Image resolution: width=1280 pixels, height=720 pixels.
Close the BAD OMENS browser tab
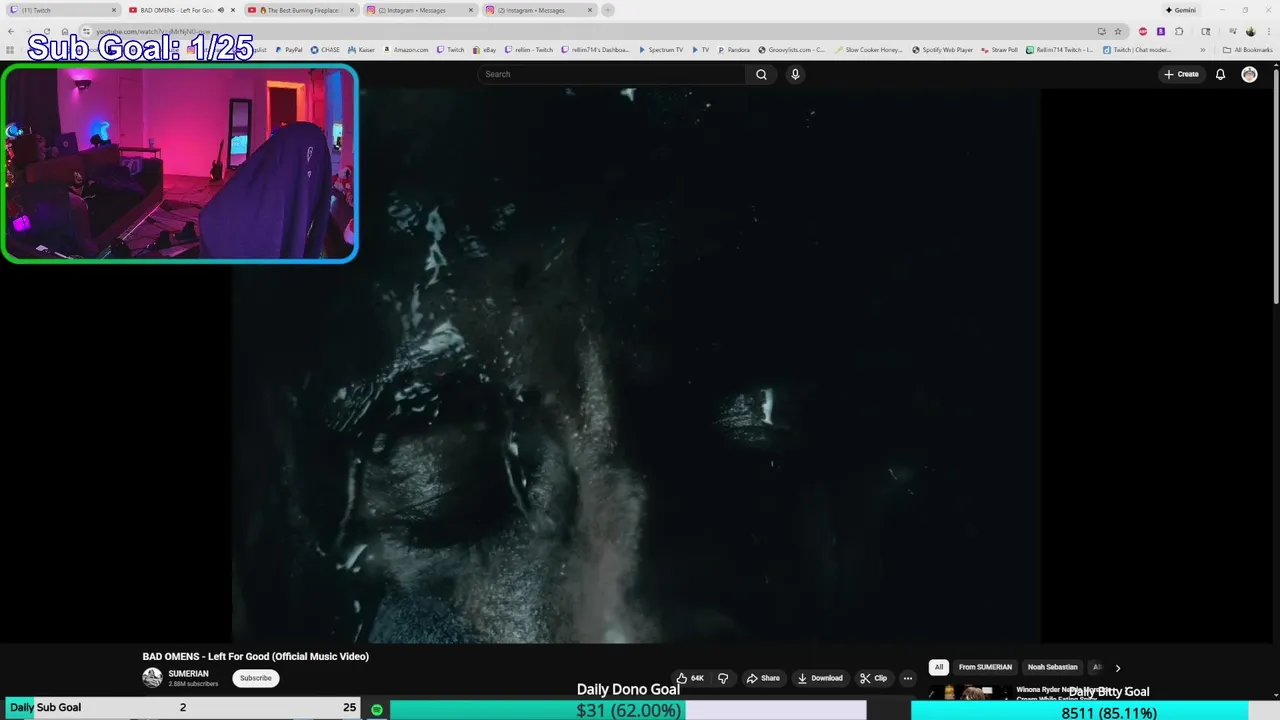click(x=233, y=10)
